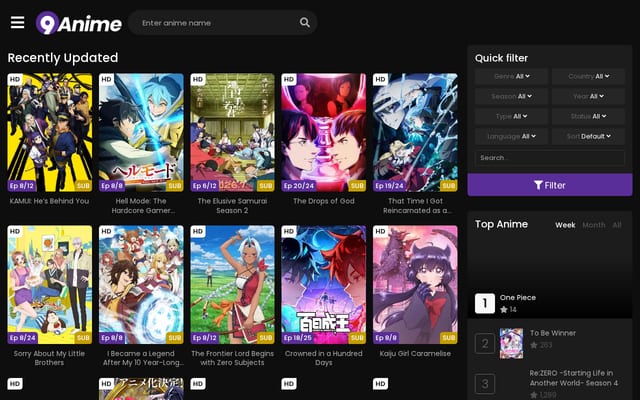
Task: Open the Status filter dropdown
Action: tap(588, 116)
